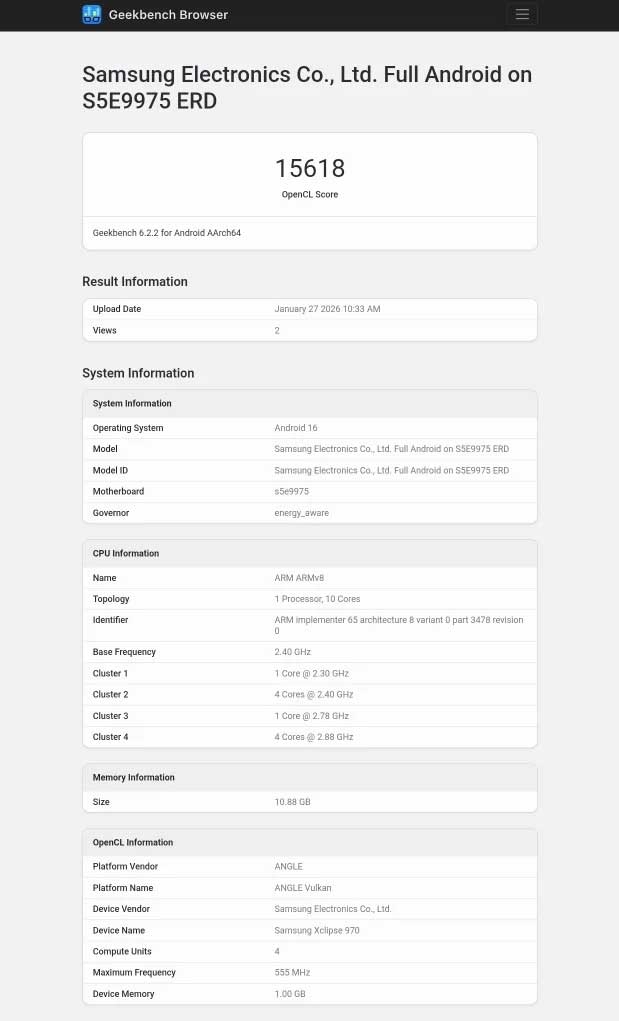The height and width of the screenshot is (1021, 619).
Task: Click the Governor energy_aware entry
Action: [x=302, y=512]
